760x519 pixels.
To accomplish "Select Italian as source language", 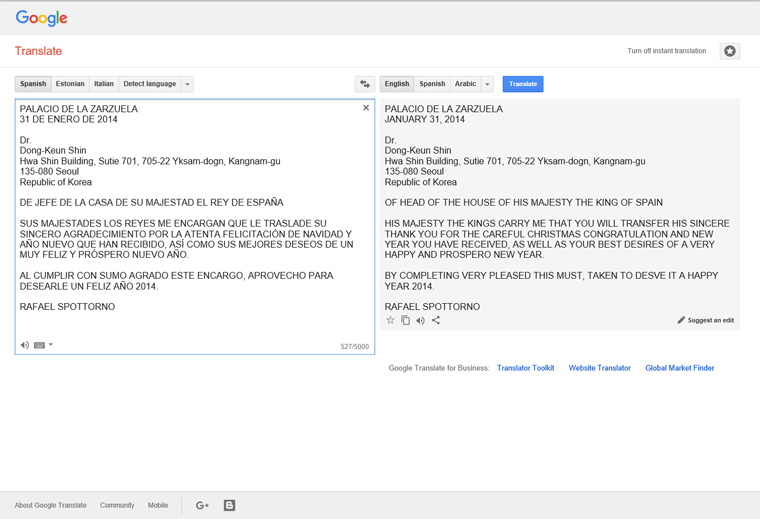I will 104,84.
